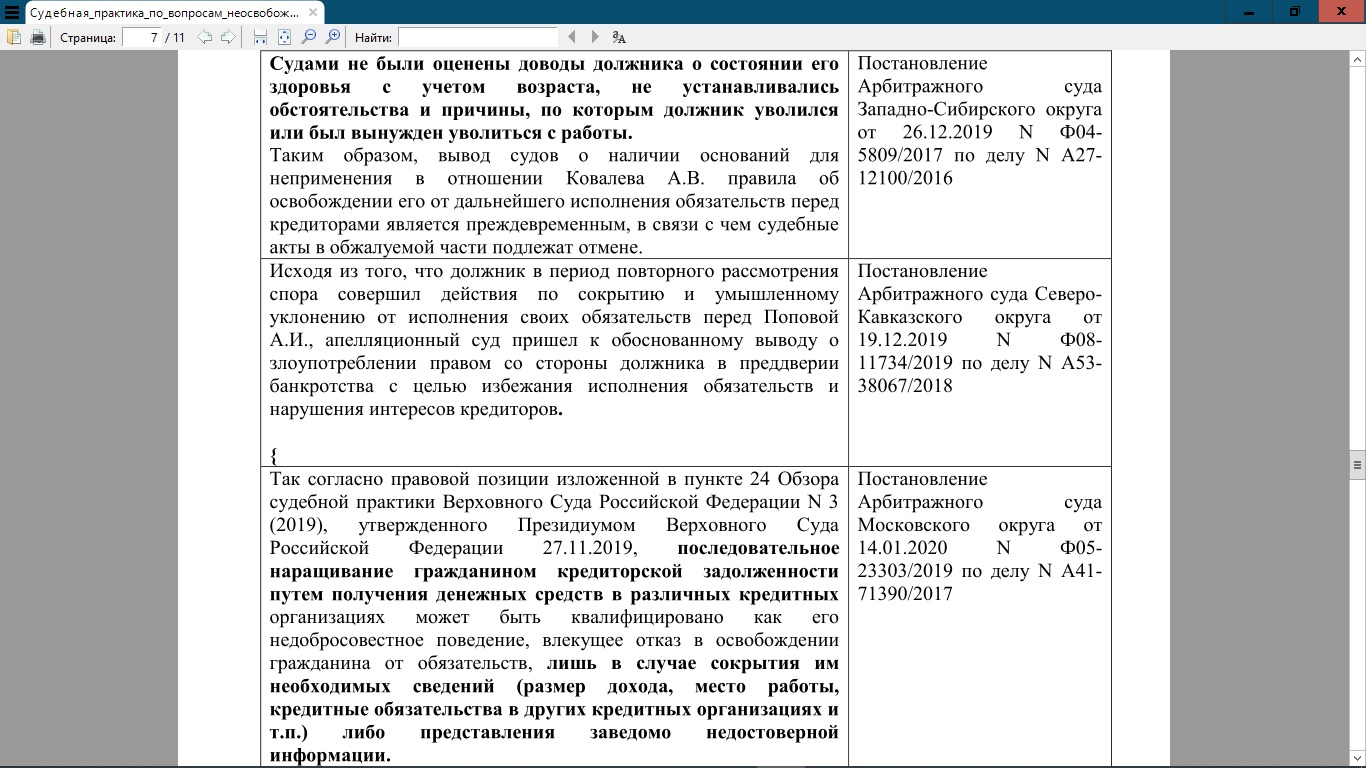Zoom out with the magnifier minus
Viewport: 1366px width, 768px height.
pyautogui.click(x=309, y=37)
